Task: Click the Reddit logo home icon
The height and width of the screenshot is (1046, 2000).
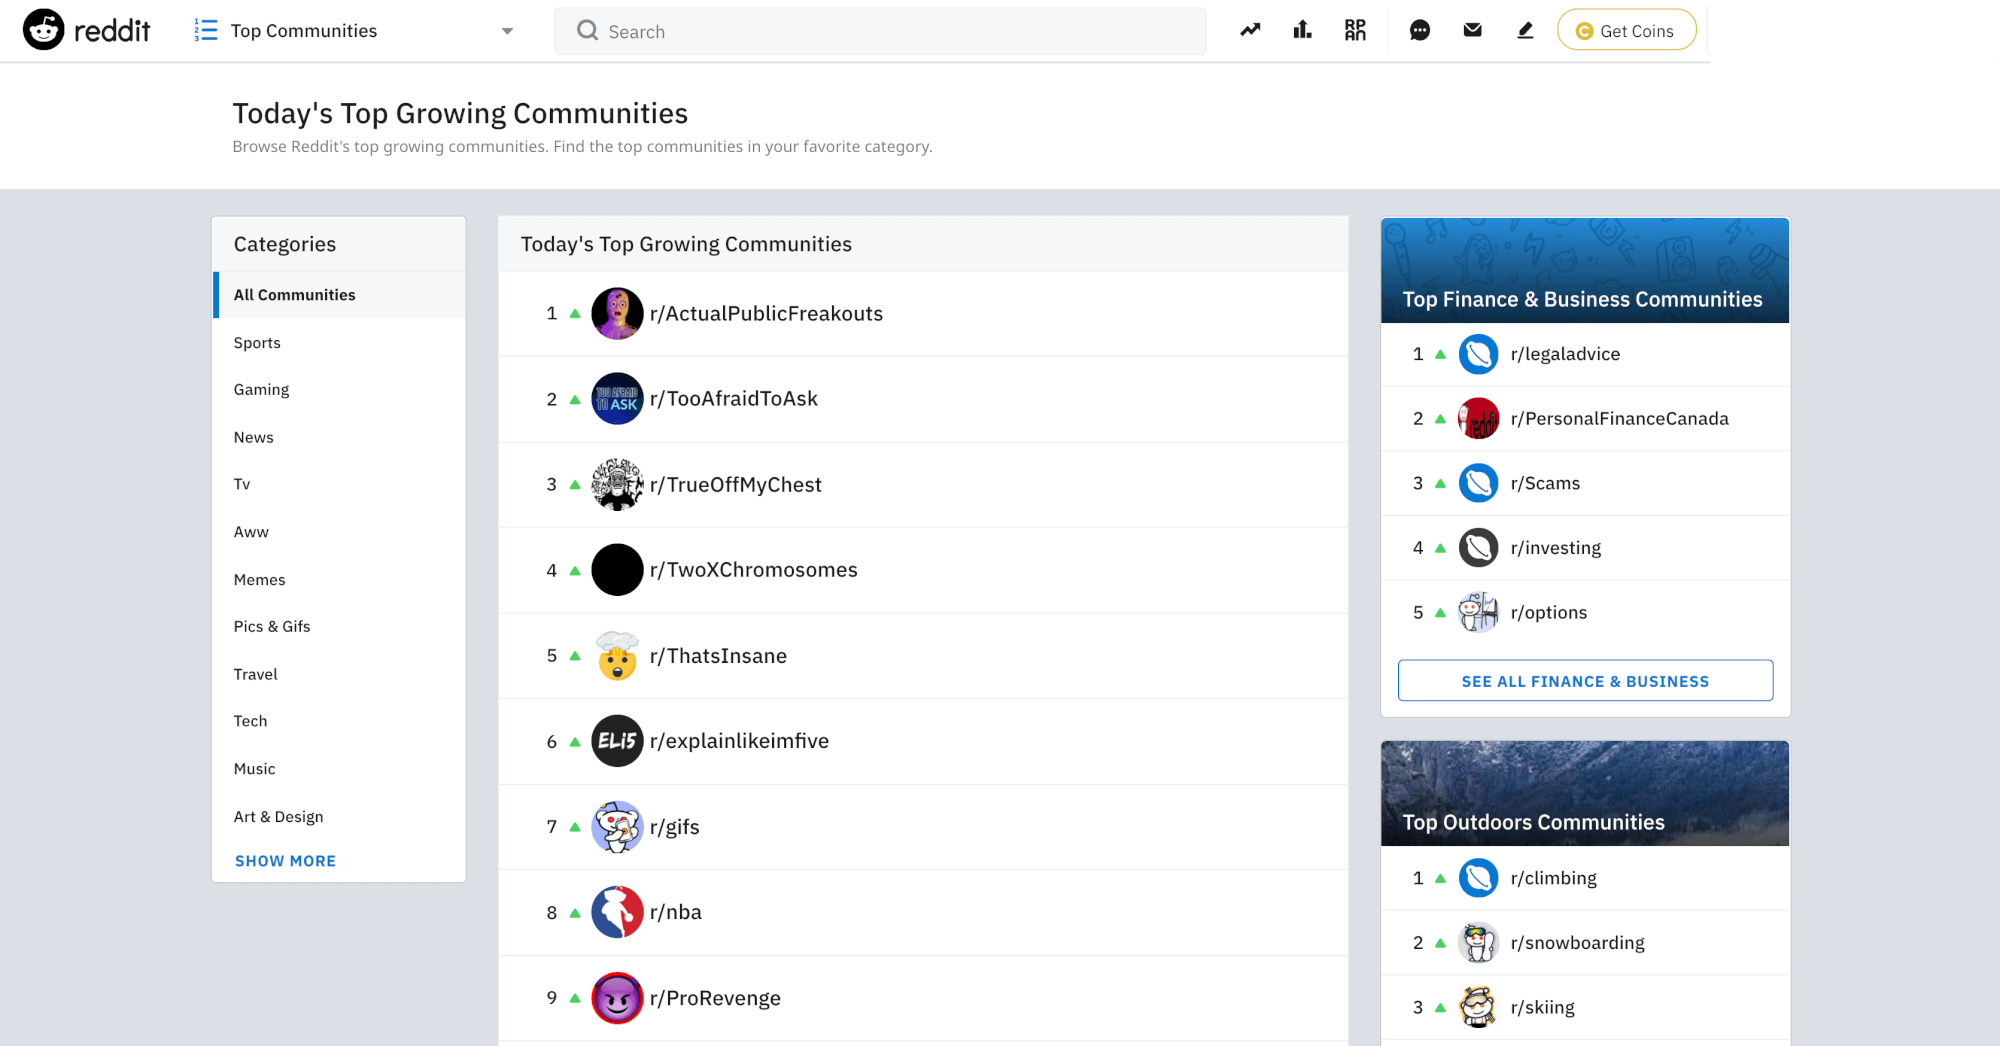Action: [x=44, y=30]
